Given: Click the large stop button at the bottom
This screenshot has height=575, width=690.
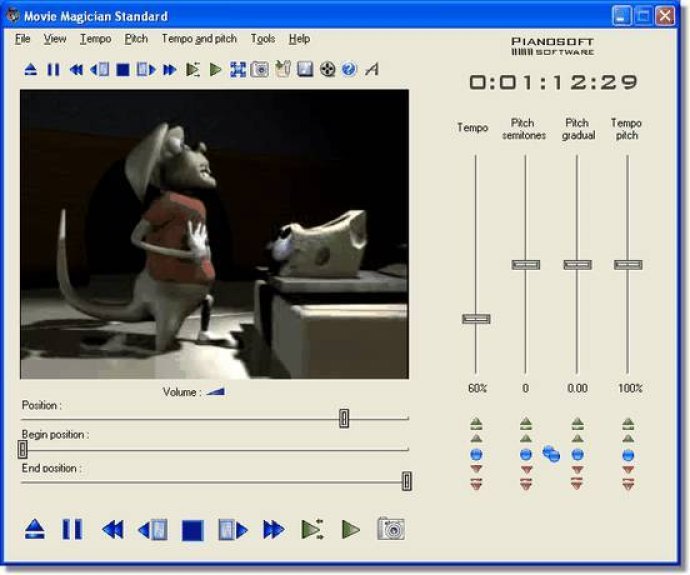Looking at the screenshot, I should pyautogui.click(x=193, y=530).
